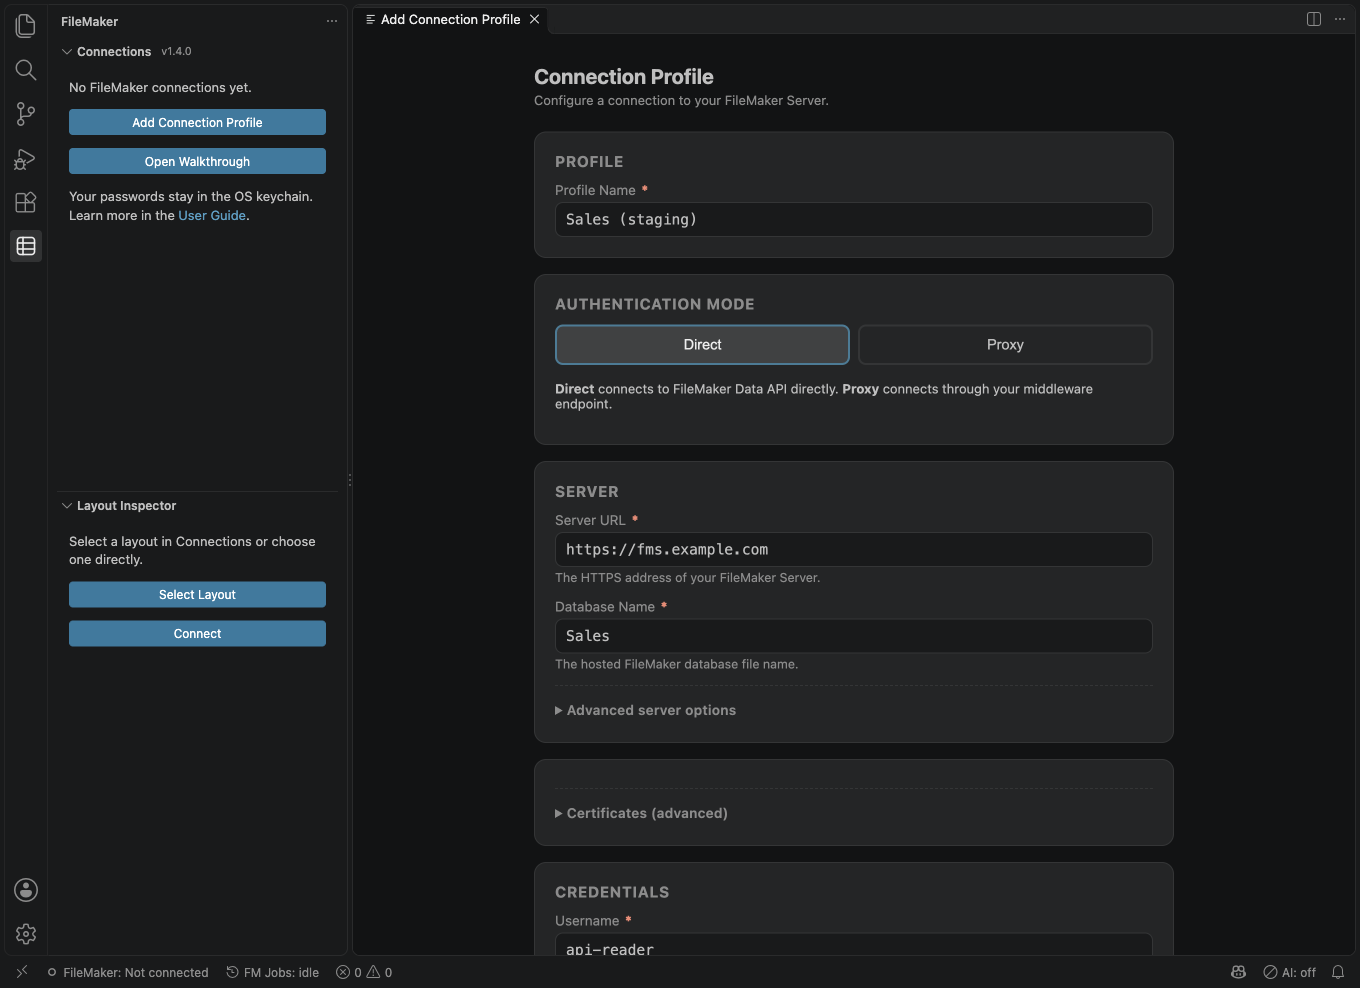Collapse the Connections section

point(67,51)
